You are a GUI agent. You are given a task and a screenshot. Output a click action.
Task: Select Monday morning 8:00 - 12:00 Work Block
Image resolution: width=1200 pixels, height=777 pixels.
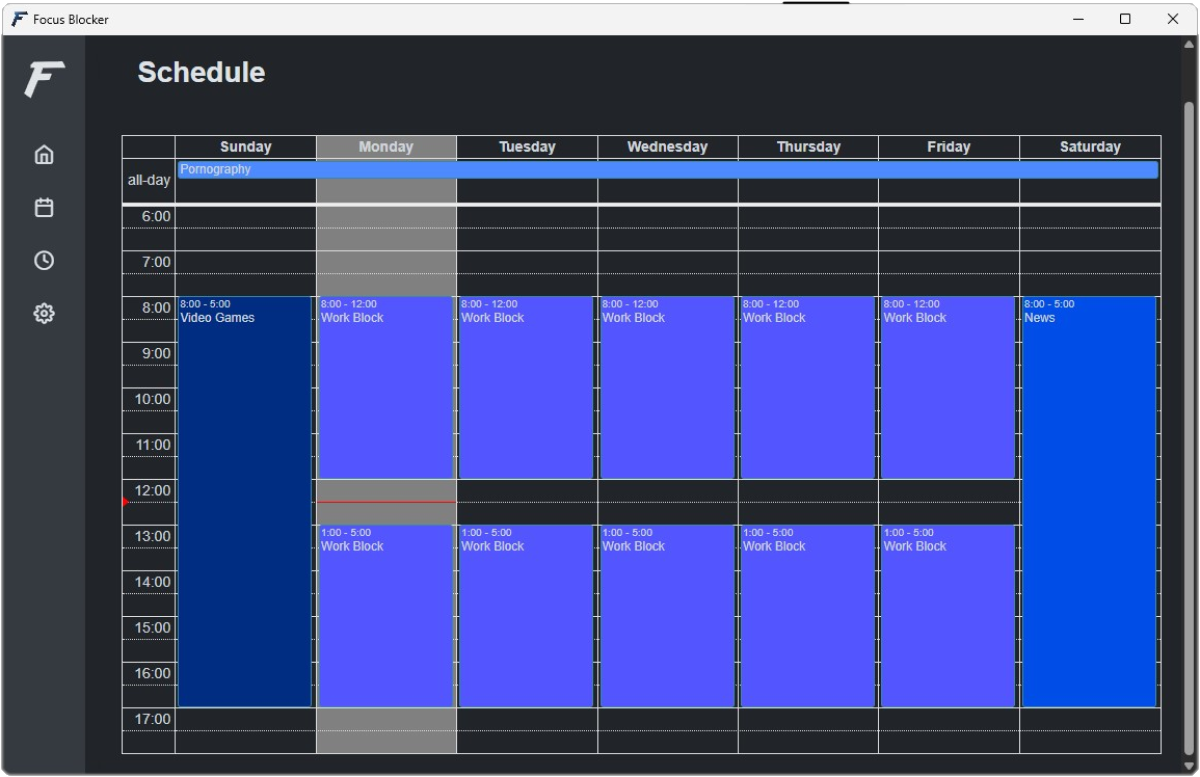pos(386,390)
